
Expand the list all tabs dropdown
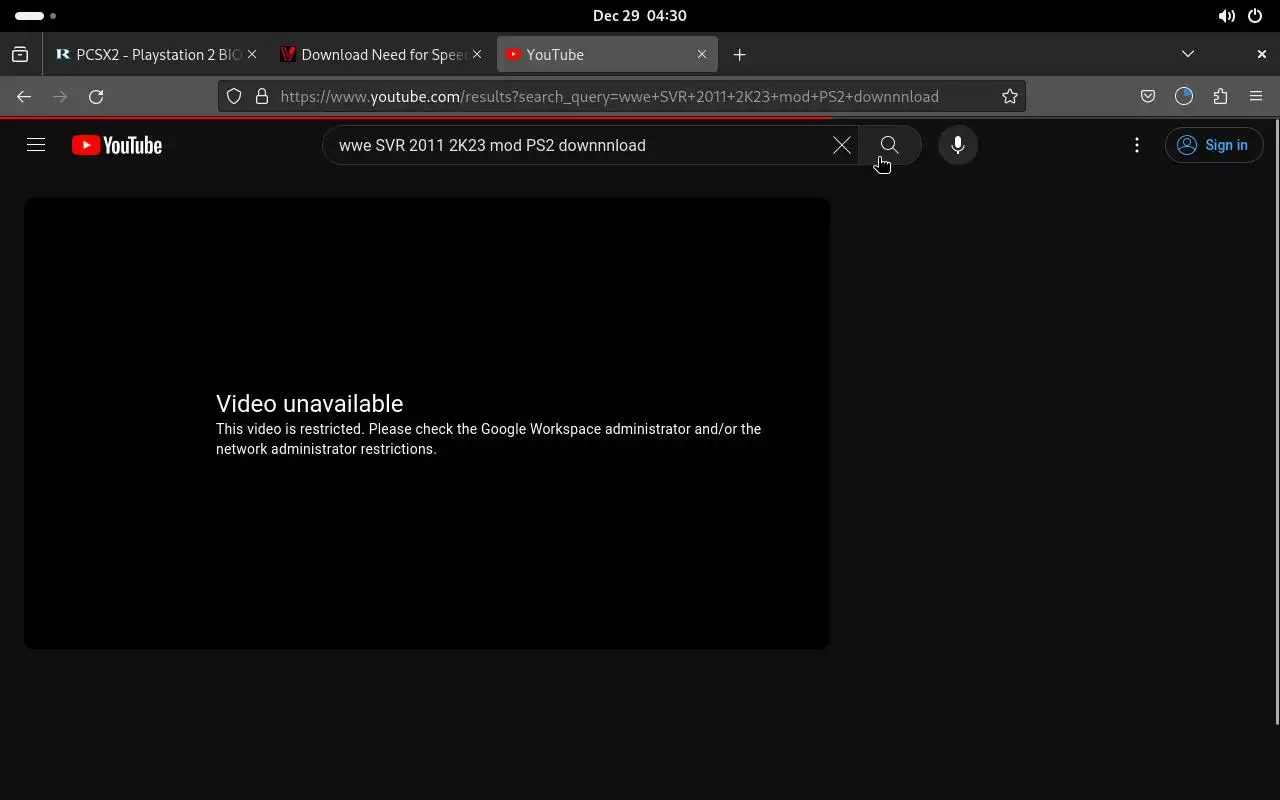tap(1188, 54)
